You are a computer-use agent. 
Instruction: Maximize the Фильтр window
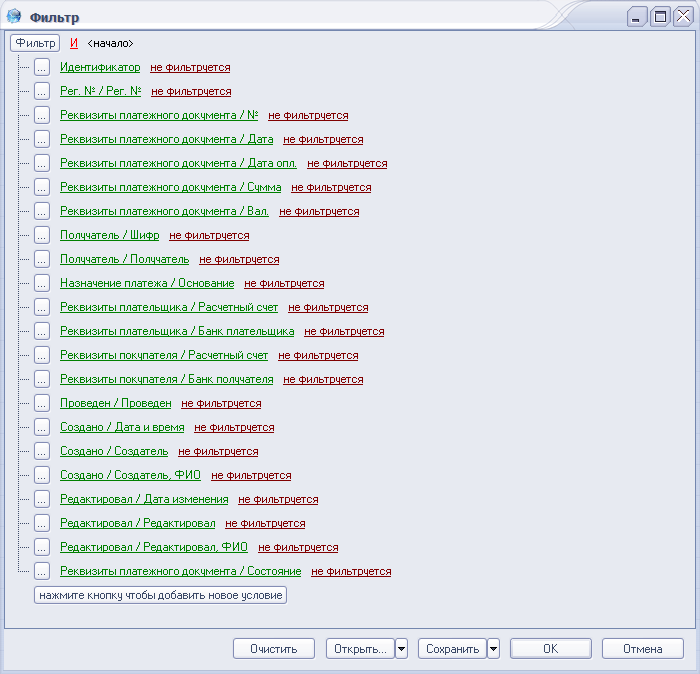click(660, 17)
